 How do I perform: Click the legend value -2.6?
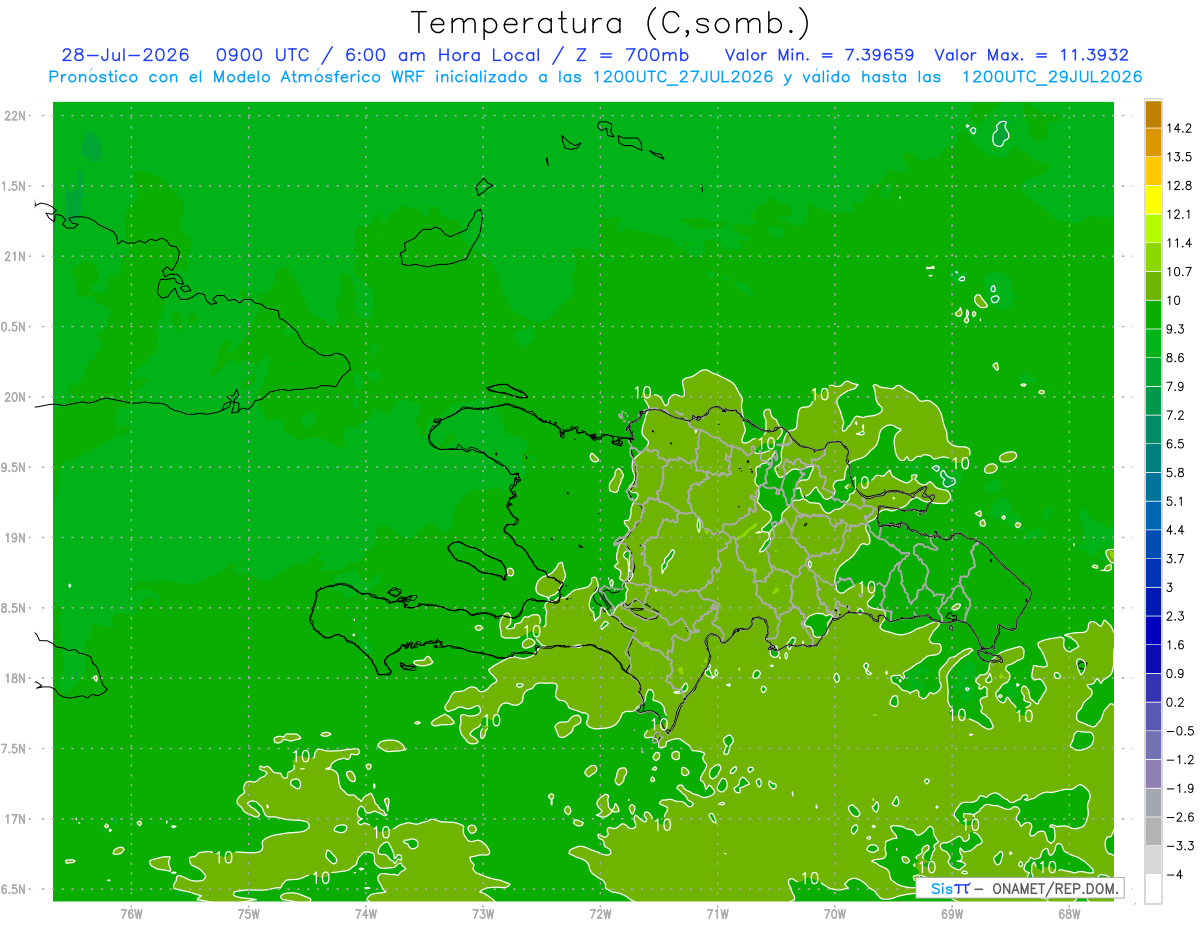coord(1179,817)
